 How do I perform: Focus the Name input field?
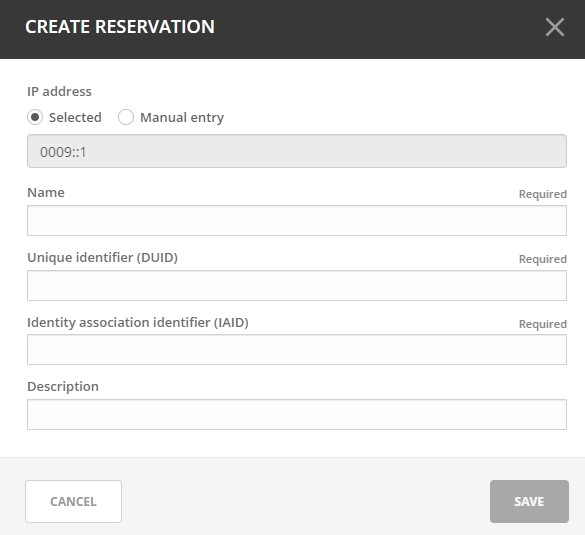click(x=297, y=220)
